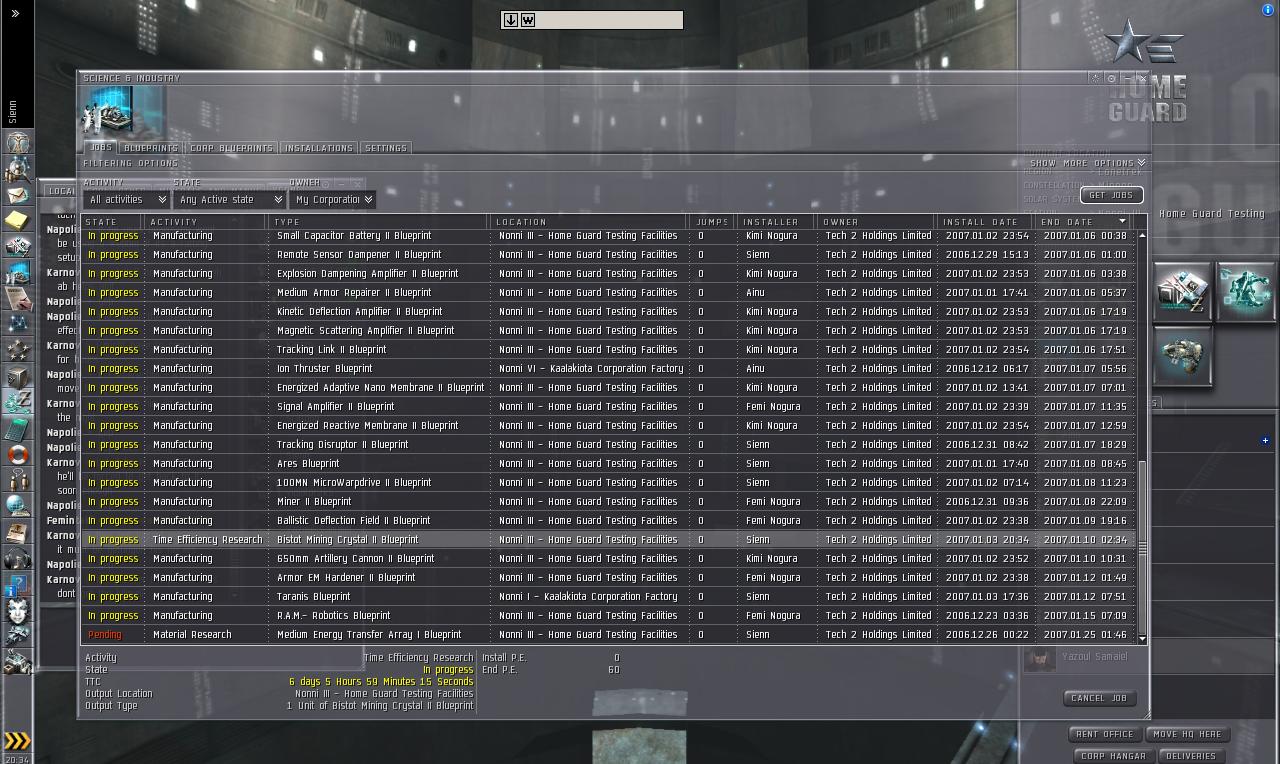Click the jobs list scrollbar thumb
The image size is (1280, 764).
pos(1142,546)
